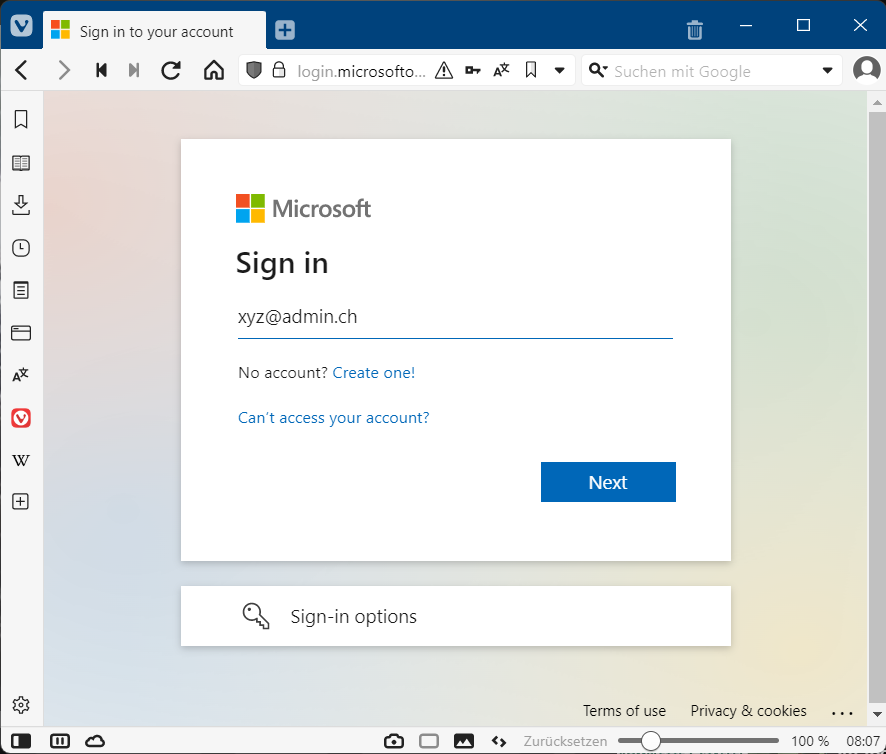Screen dimensions: 886x754
Task: Click the blue Next button
Action: (608, 482)
